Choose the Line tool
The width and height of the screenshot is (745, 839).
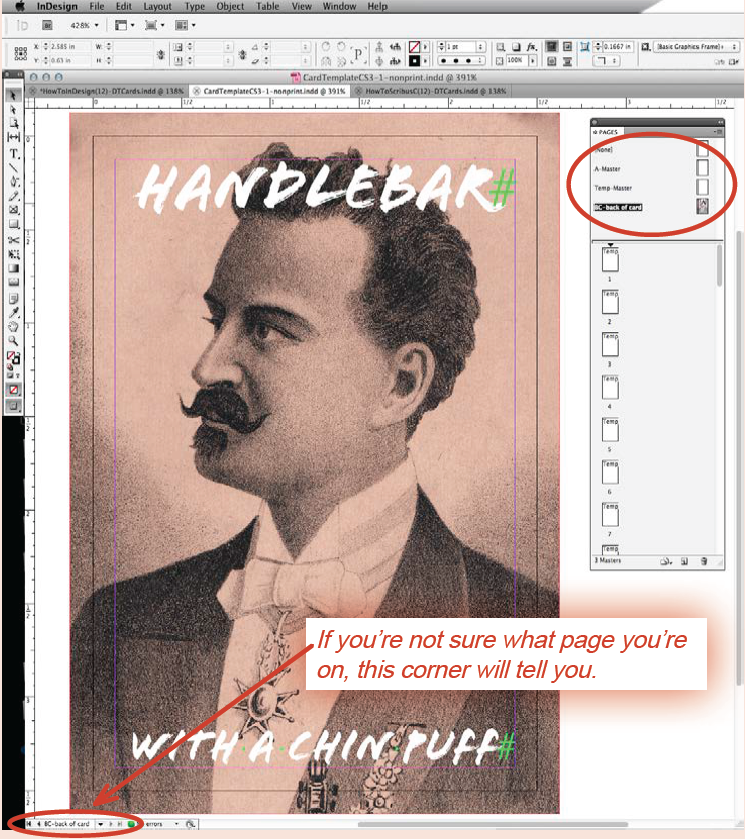coord(14,168)
